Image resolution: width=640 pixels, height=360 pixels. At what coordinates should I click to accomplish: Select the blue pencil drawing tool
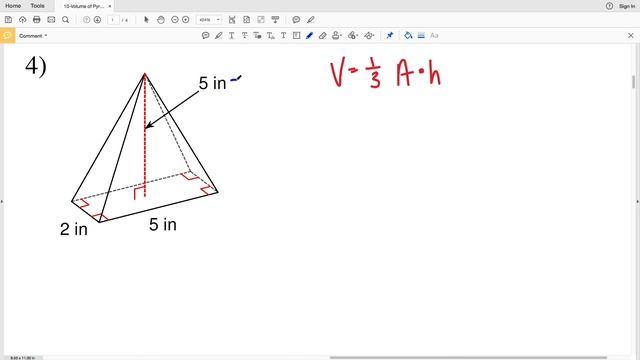tap(309, 36)
